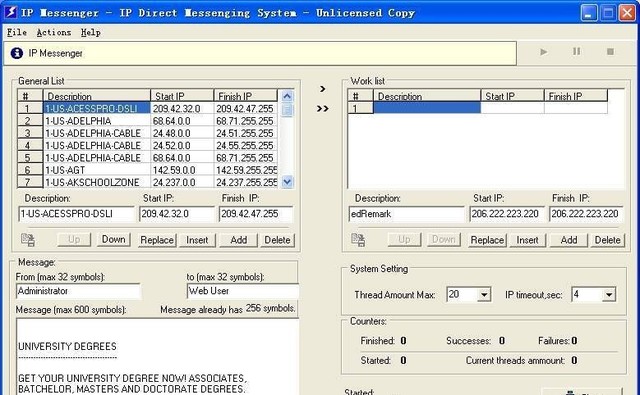
Task: Click the Work list edRemark description field
Action: coord(407,214)
